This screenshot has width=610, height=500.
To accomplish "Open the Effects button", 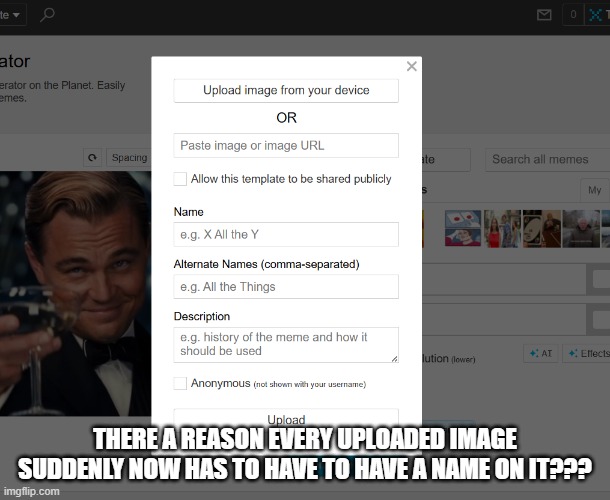I will [586, 353].
